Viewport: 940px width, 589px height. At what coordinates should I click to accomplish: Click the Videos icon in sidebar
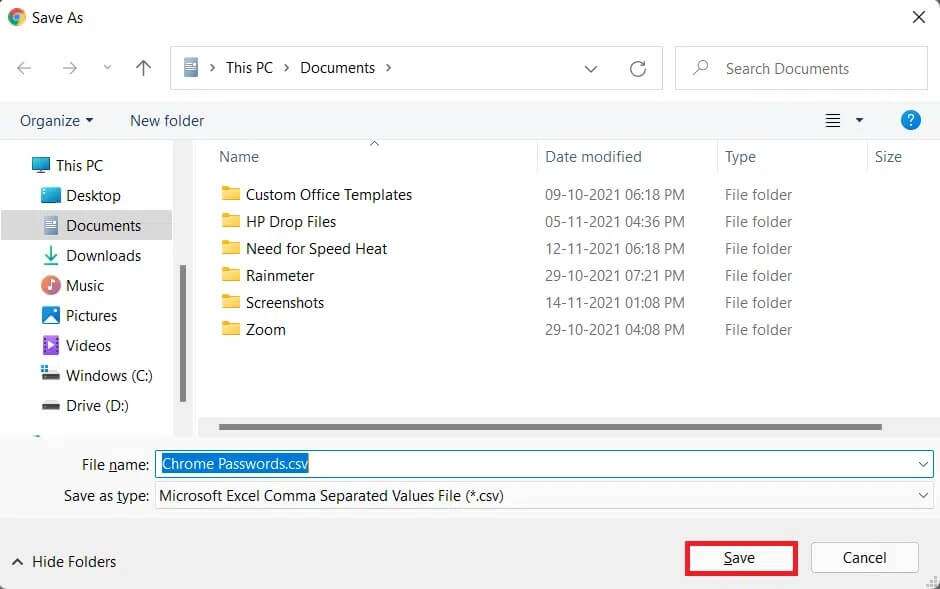[51, 345]
